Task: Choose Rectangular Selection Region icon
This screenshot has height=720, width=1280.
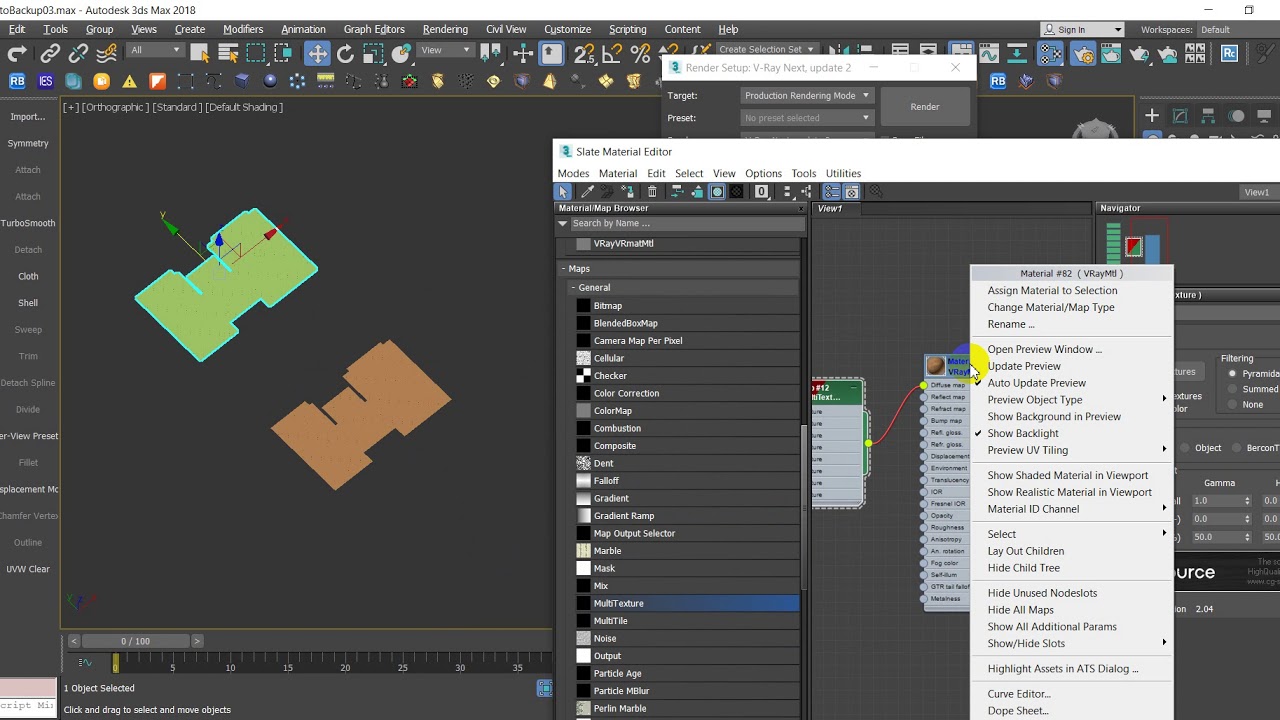Action: tap(257, 54)
